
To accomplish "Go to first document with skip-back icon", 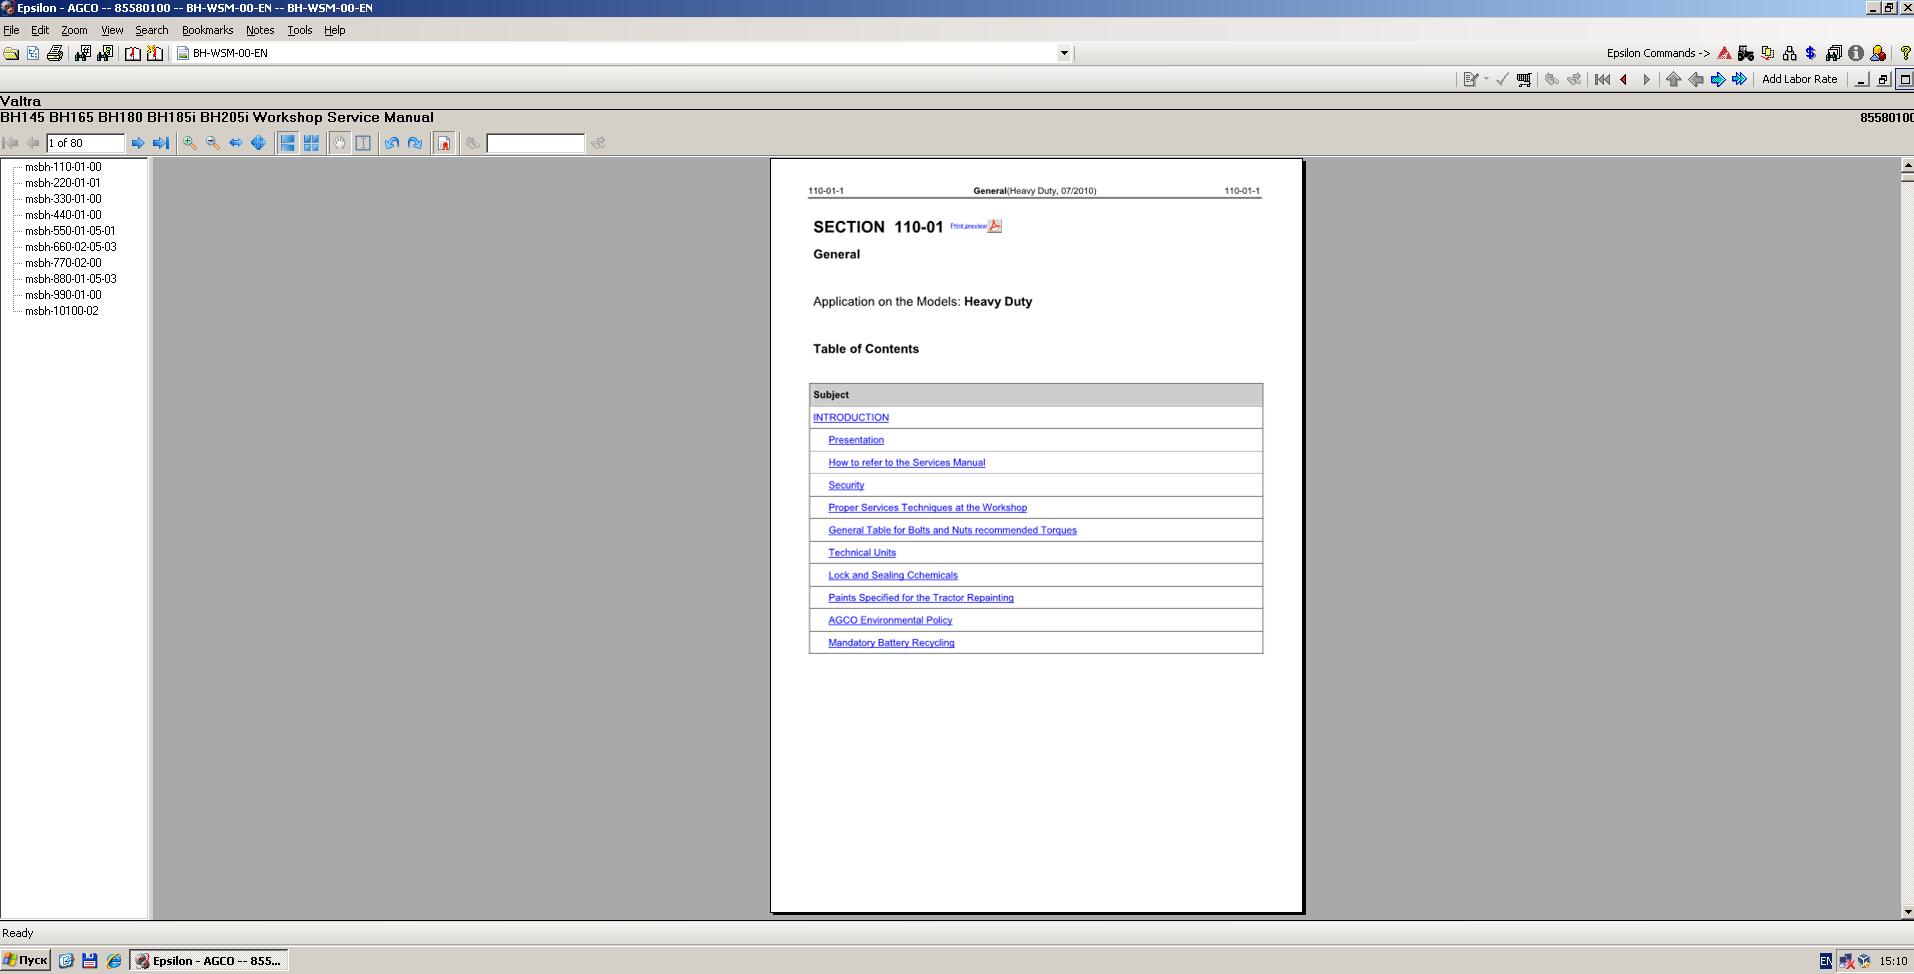I will click(1602, 79).
